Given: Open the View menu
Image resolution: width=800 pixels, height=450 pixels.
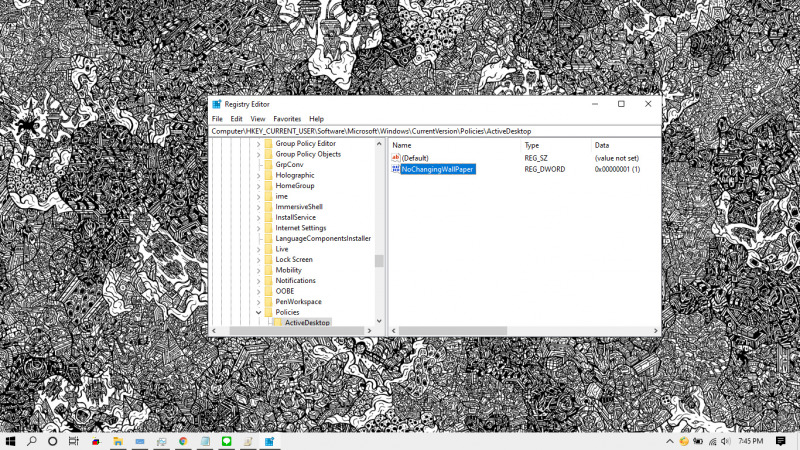Looking at the screenshot, I should coord(258,119).
